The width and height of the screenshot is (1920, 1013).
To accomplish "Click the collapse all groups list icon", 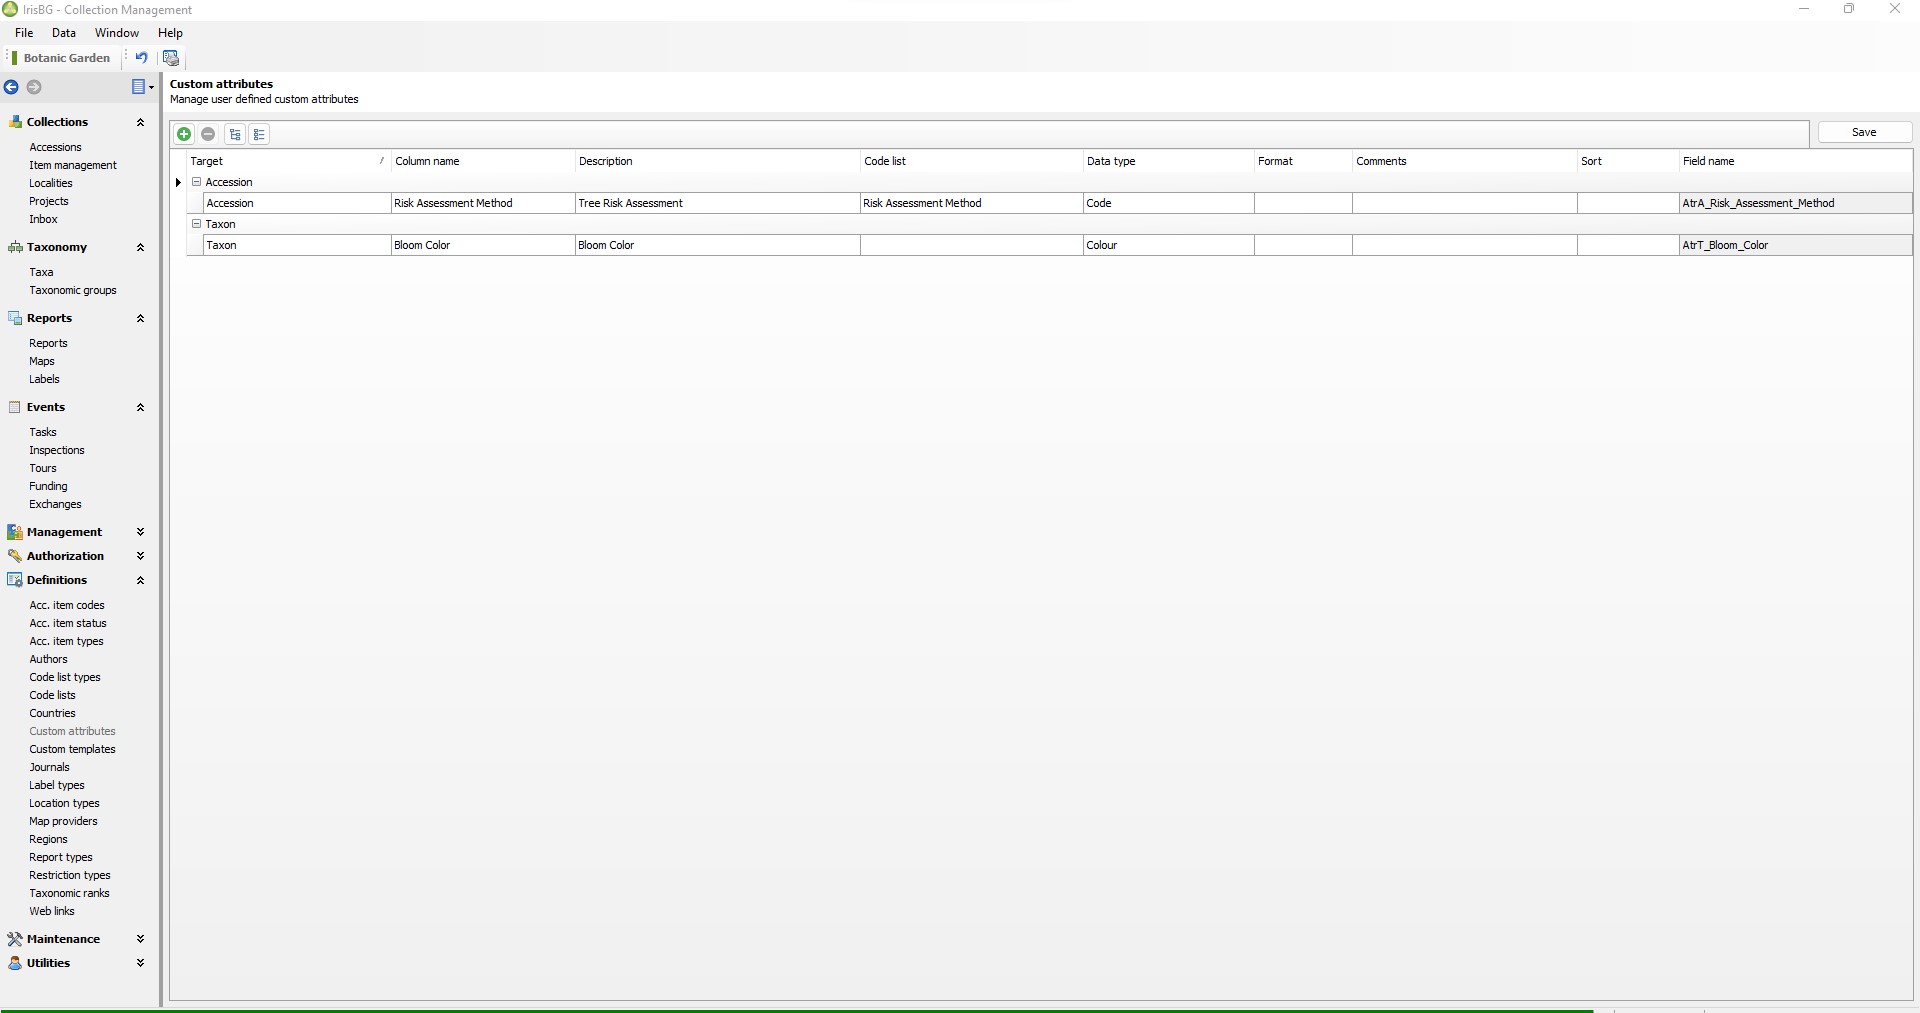I will (x=259, y=134).
